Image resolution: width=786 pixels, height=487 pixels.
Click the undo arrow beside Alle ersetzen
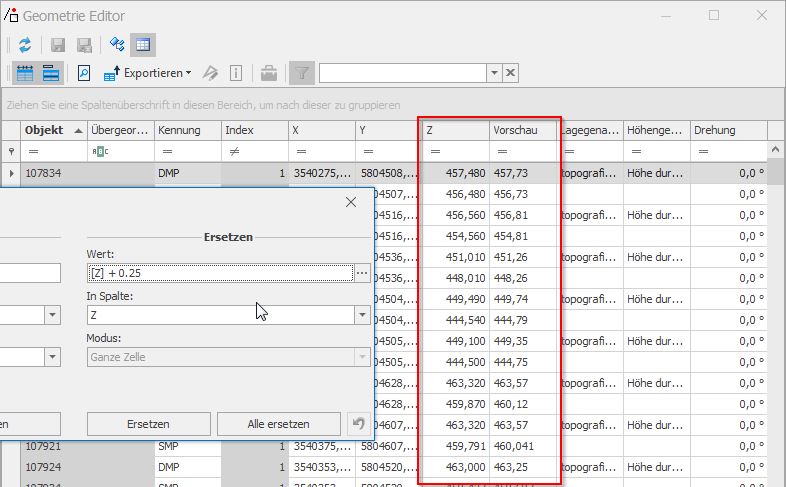[x=358, y=424]
